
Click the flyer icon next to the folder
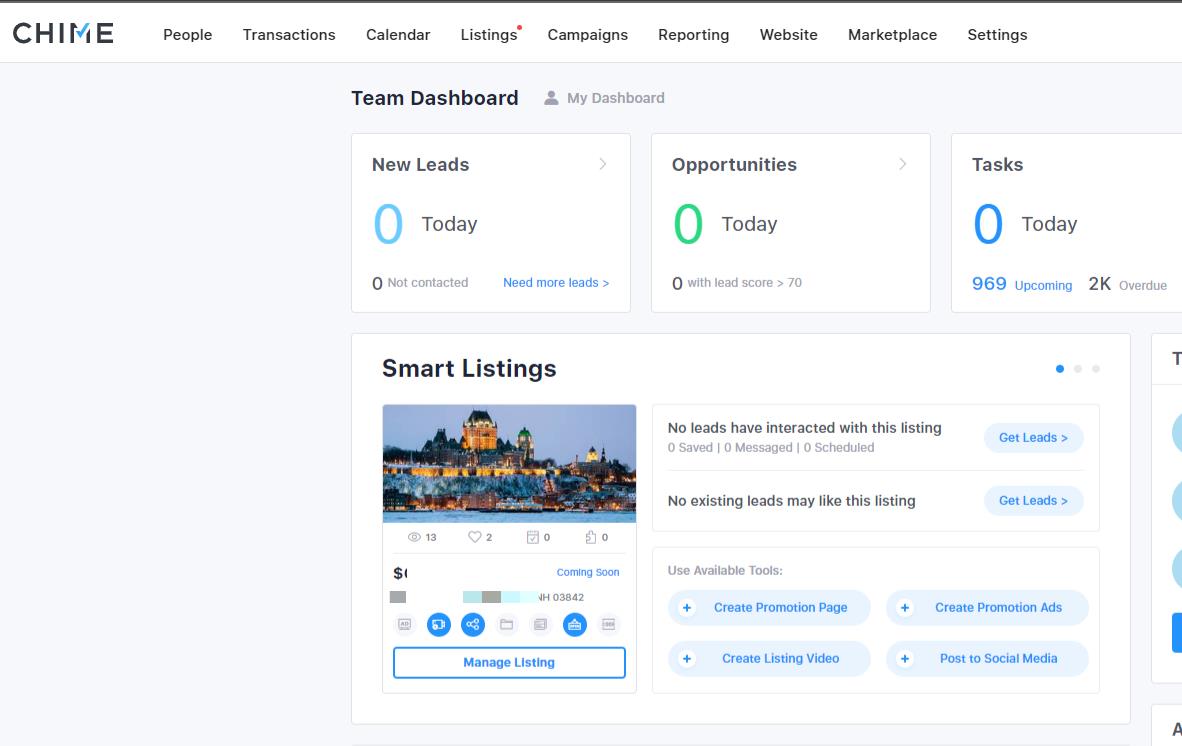pos(541,624)
